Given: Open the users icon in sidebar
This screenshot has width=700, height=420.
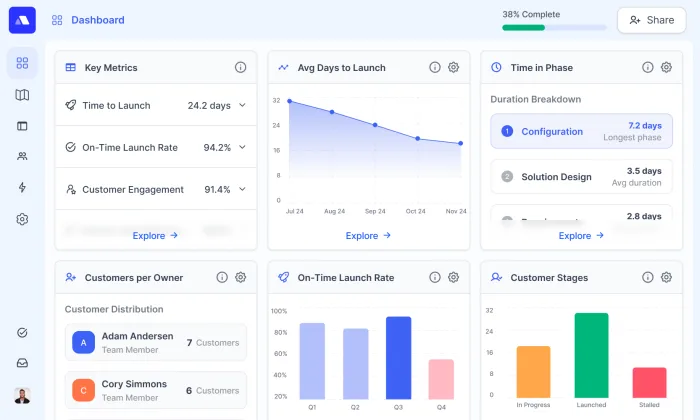Looking at the screenshot, I should pyautogui.click(x=22, y=156).
